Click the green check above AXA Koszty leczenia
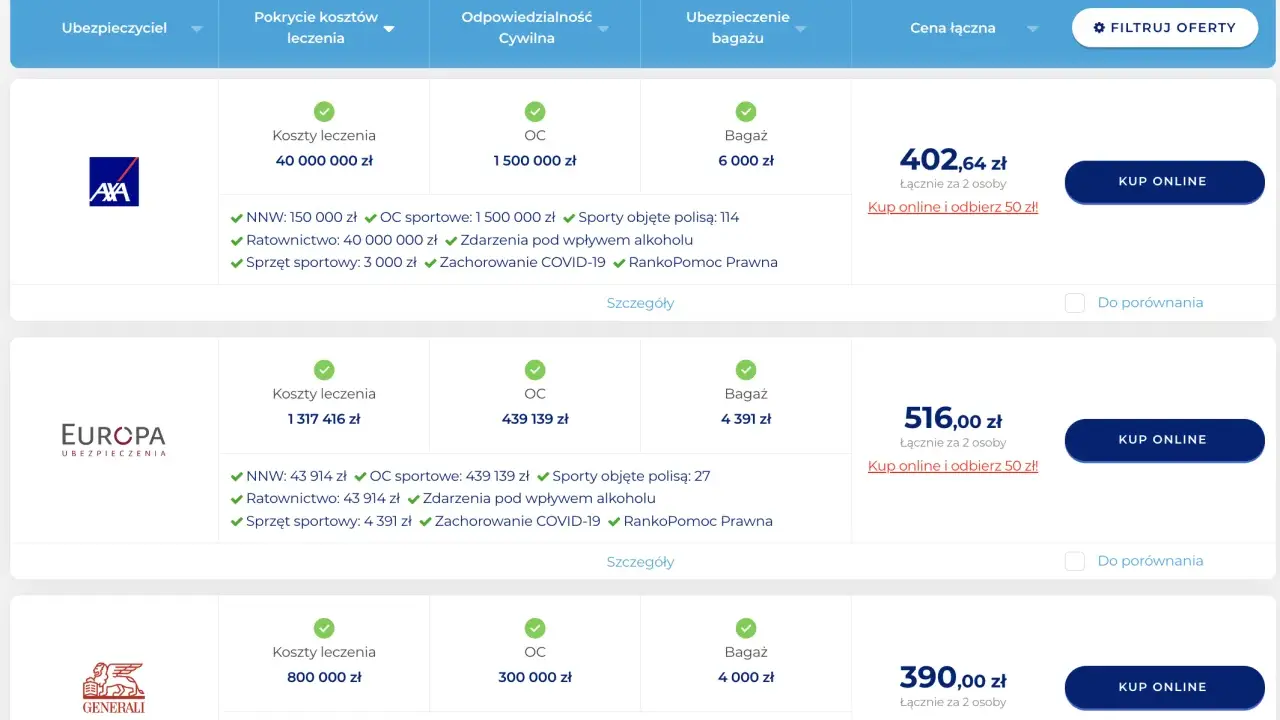This screenshot has width=1280, height=720. pyautogui.click(x=324, y=111)
